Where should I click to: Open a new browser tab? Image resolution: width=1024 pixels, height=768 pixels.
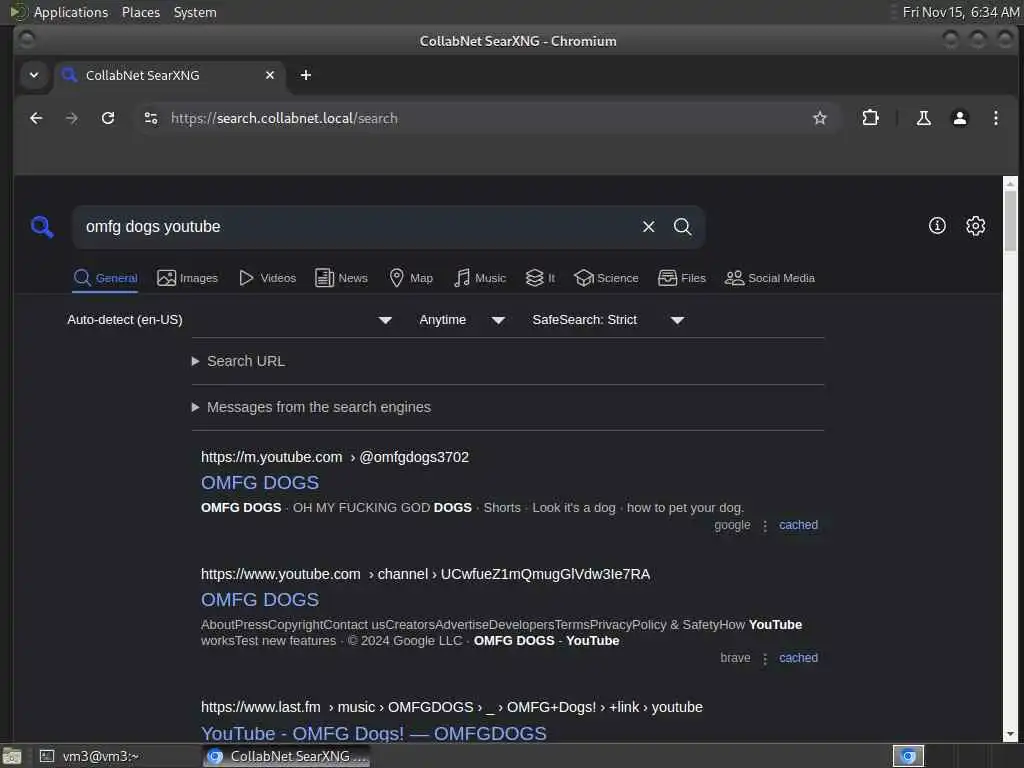click(306, 75)
